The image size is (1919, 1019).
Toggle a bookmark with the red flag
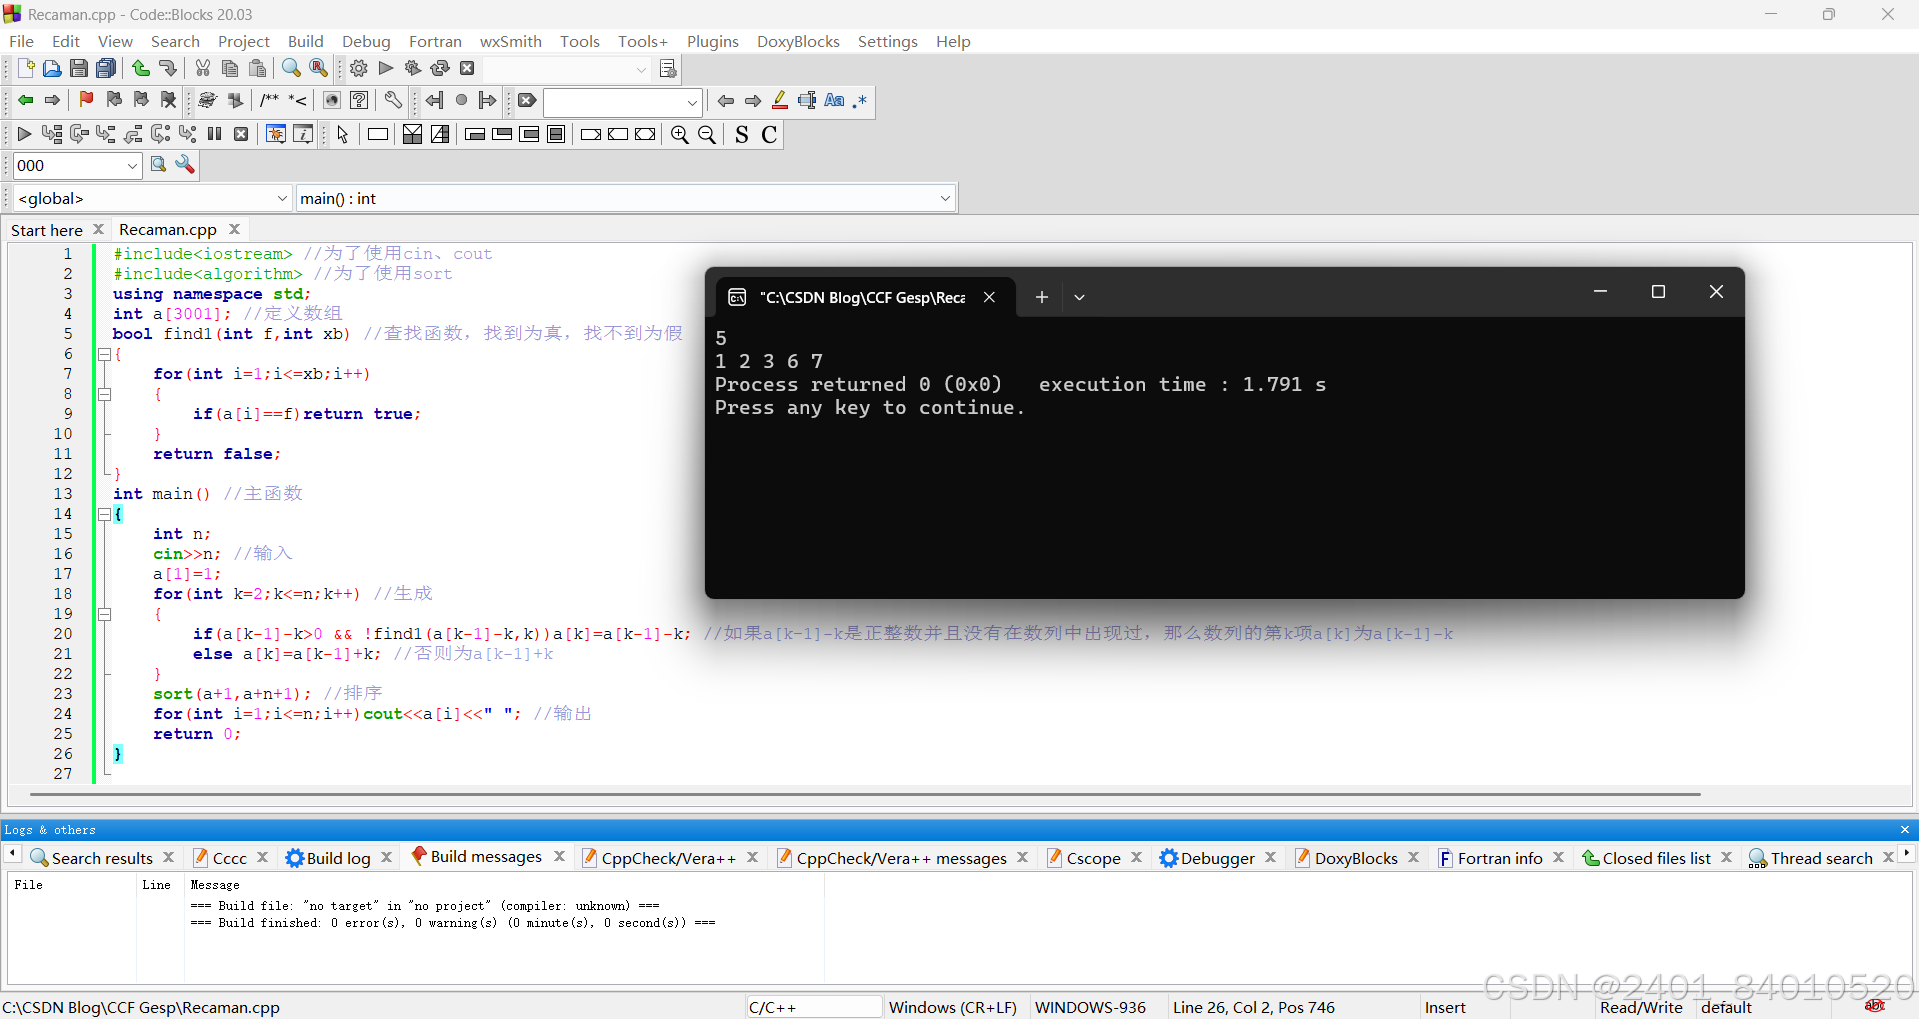tap(86, 100)
